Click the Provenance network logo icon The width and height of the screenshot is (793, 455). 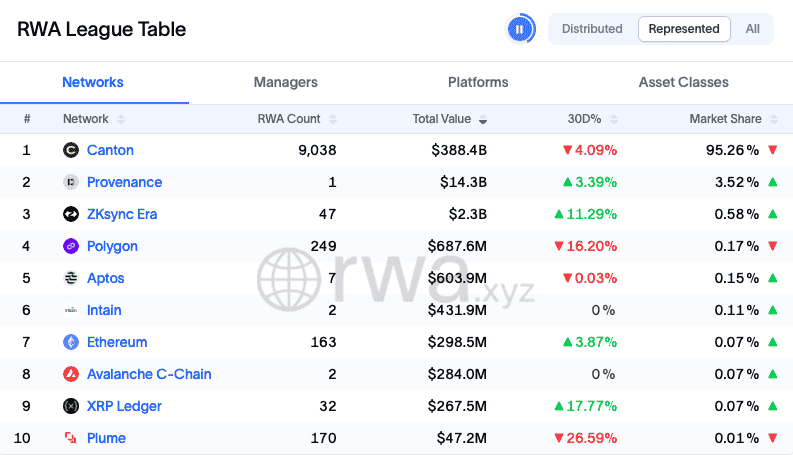tap(71, 182)
